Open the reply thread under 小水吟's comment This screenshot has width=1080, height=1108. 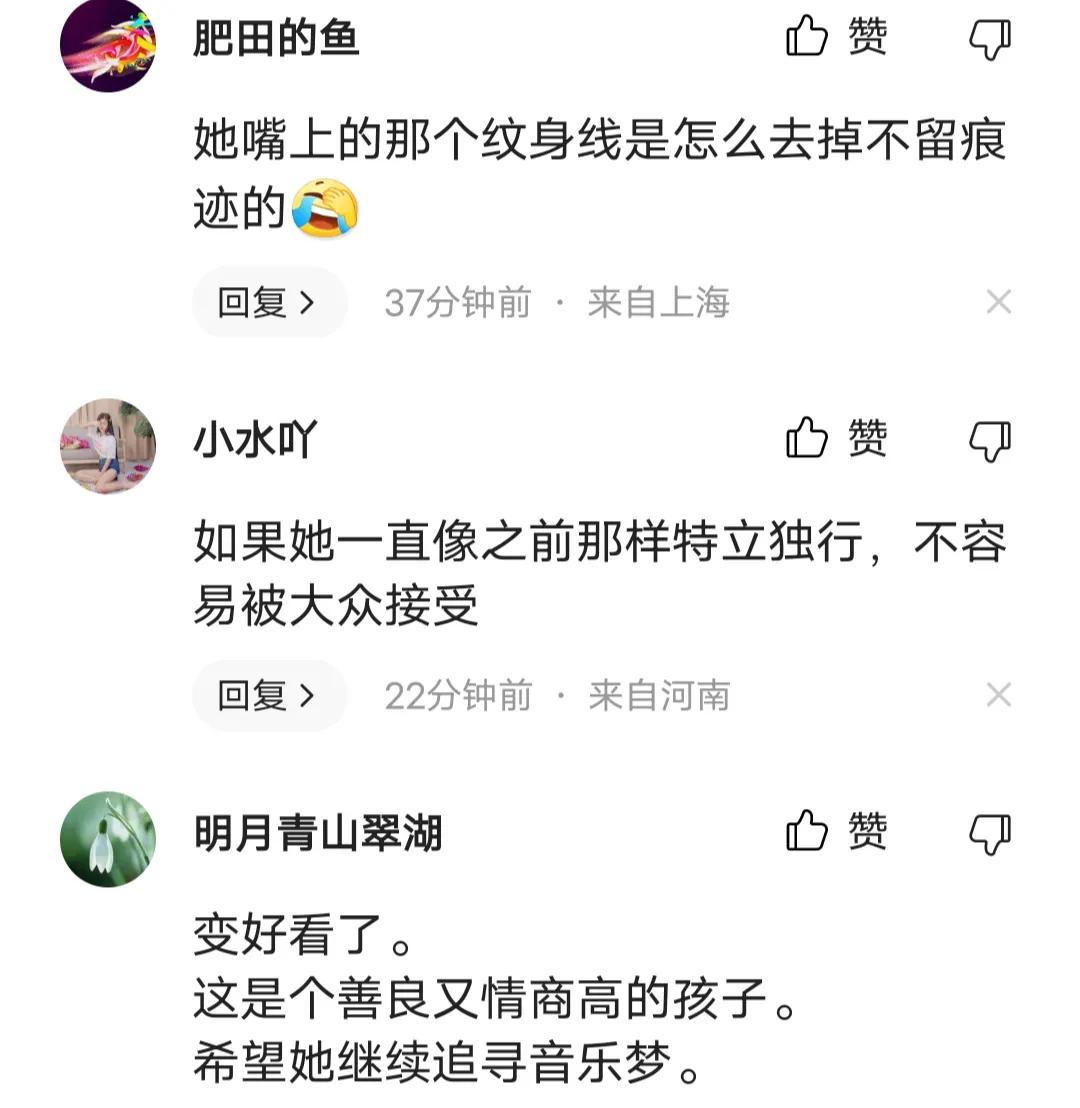click(268, 695)
